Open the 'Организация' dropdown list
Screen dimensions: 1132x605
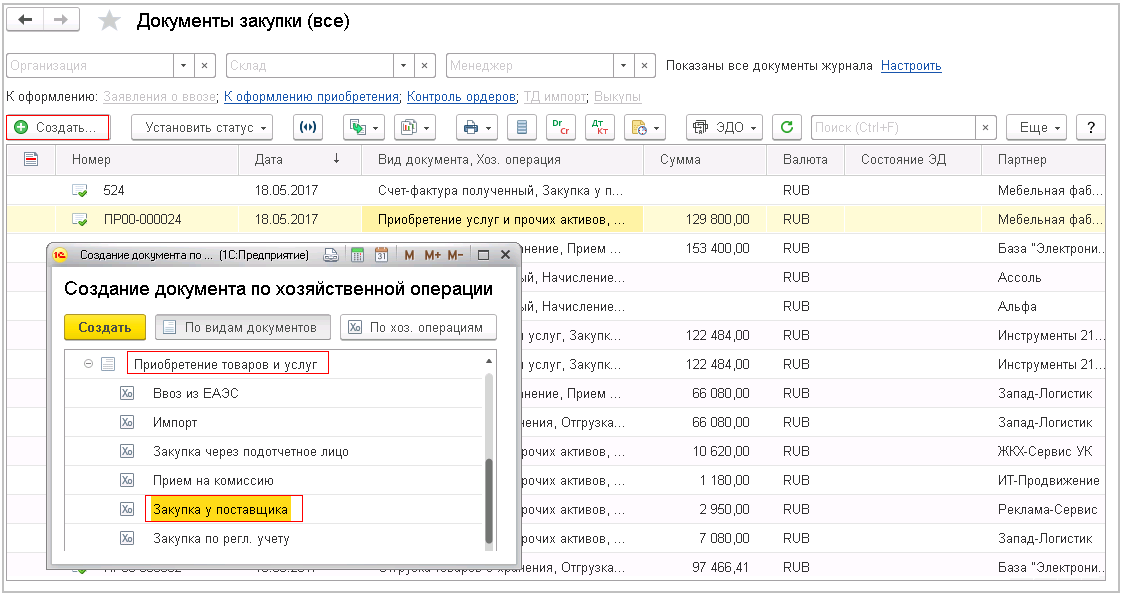(x=183, y=66)
